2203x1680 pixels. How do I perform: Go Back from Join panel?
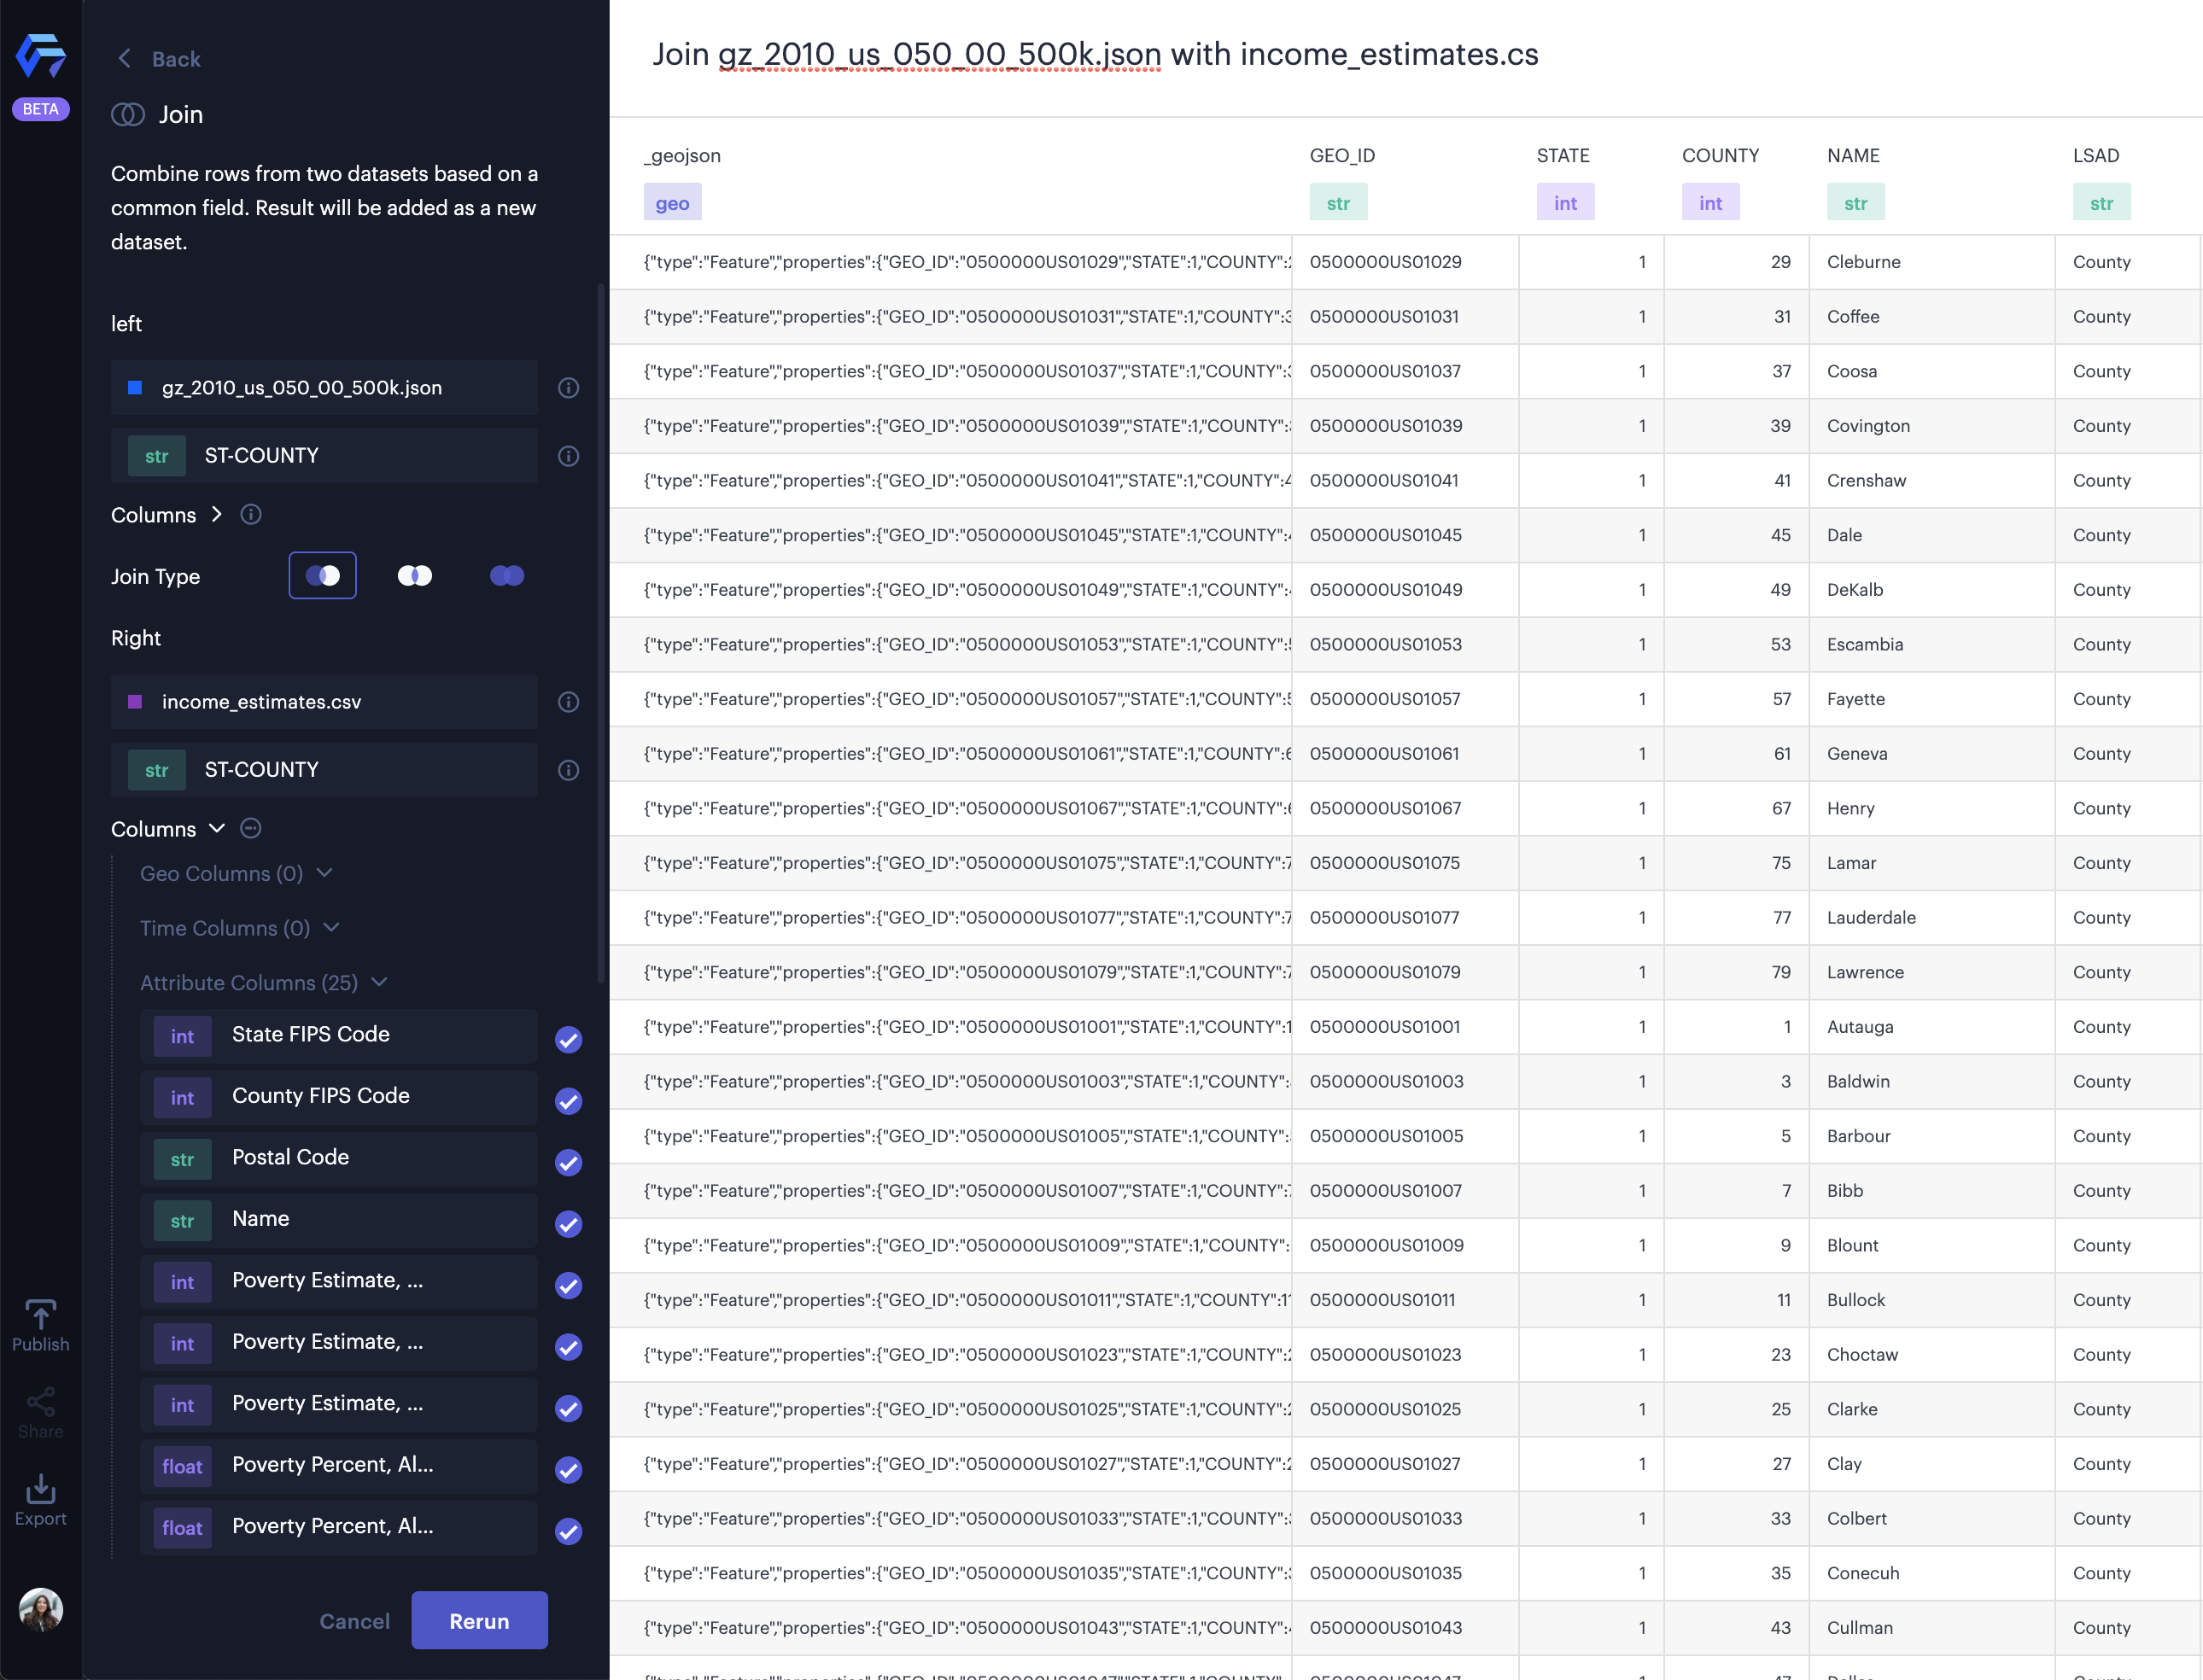pyautogui.click(x=160, y=59)
